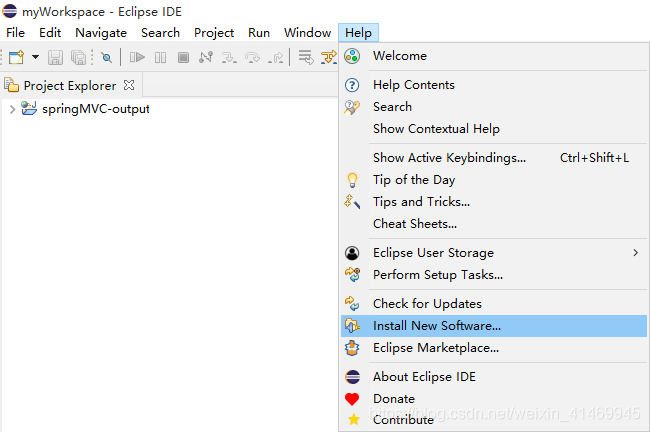Expand the springMVC-output project
Screen dimensions: 650x432
(x=12, y=109)
